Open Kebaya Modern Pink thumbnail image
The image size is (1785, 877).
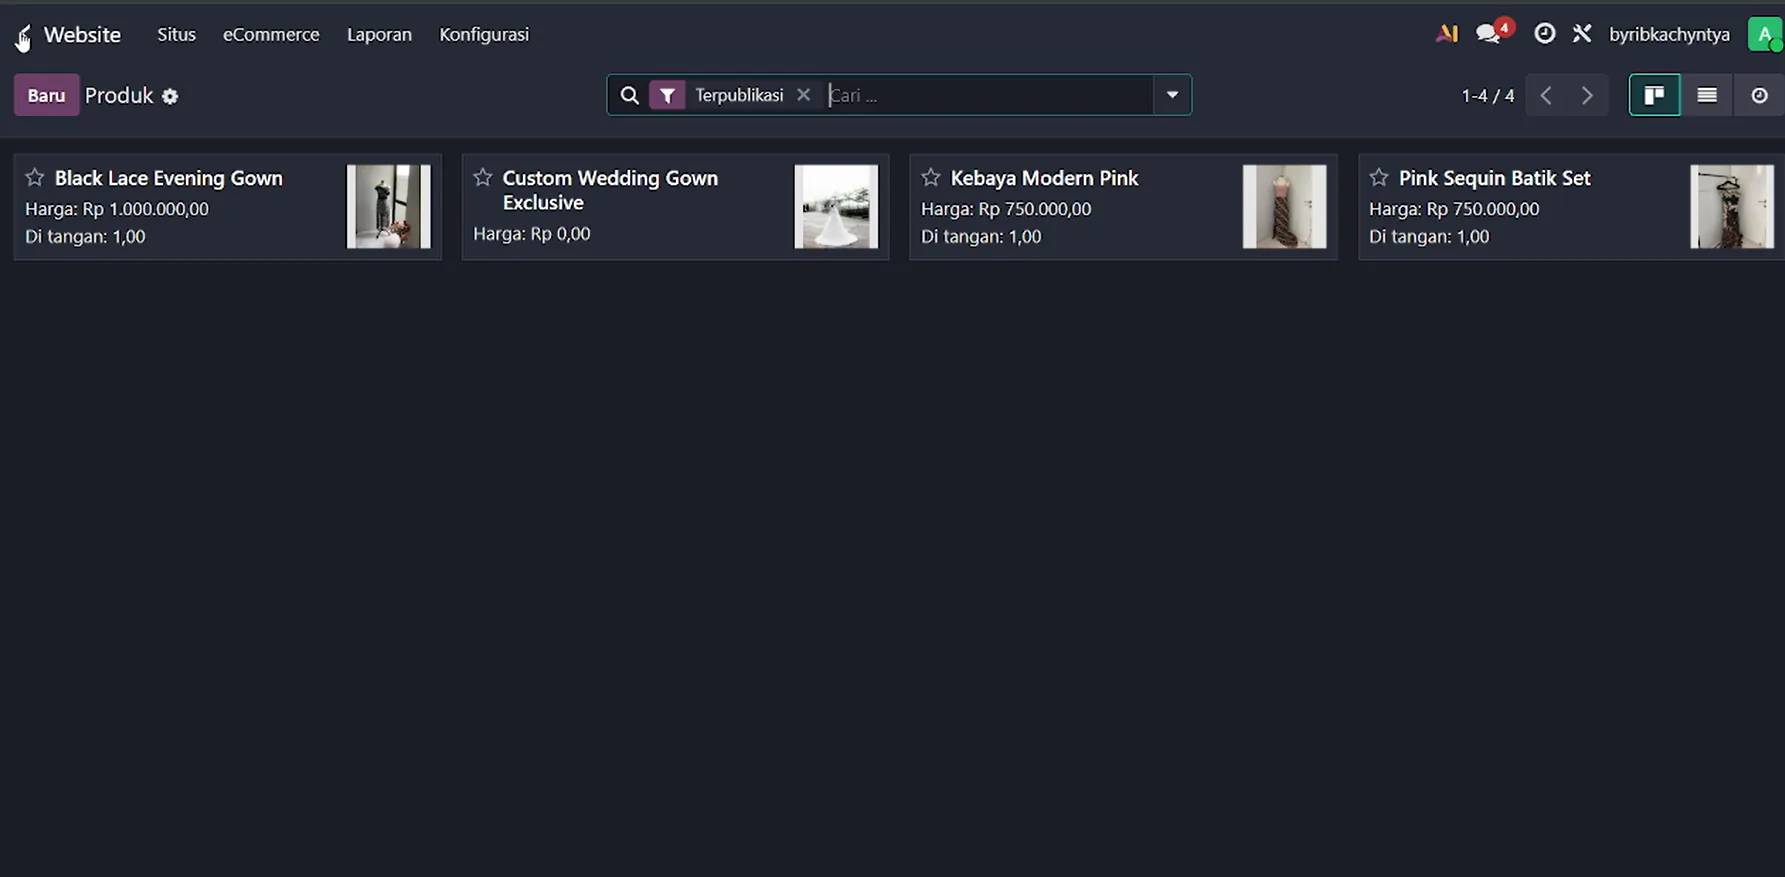click(1284, 206)
